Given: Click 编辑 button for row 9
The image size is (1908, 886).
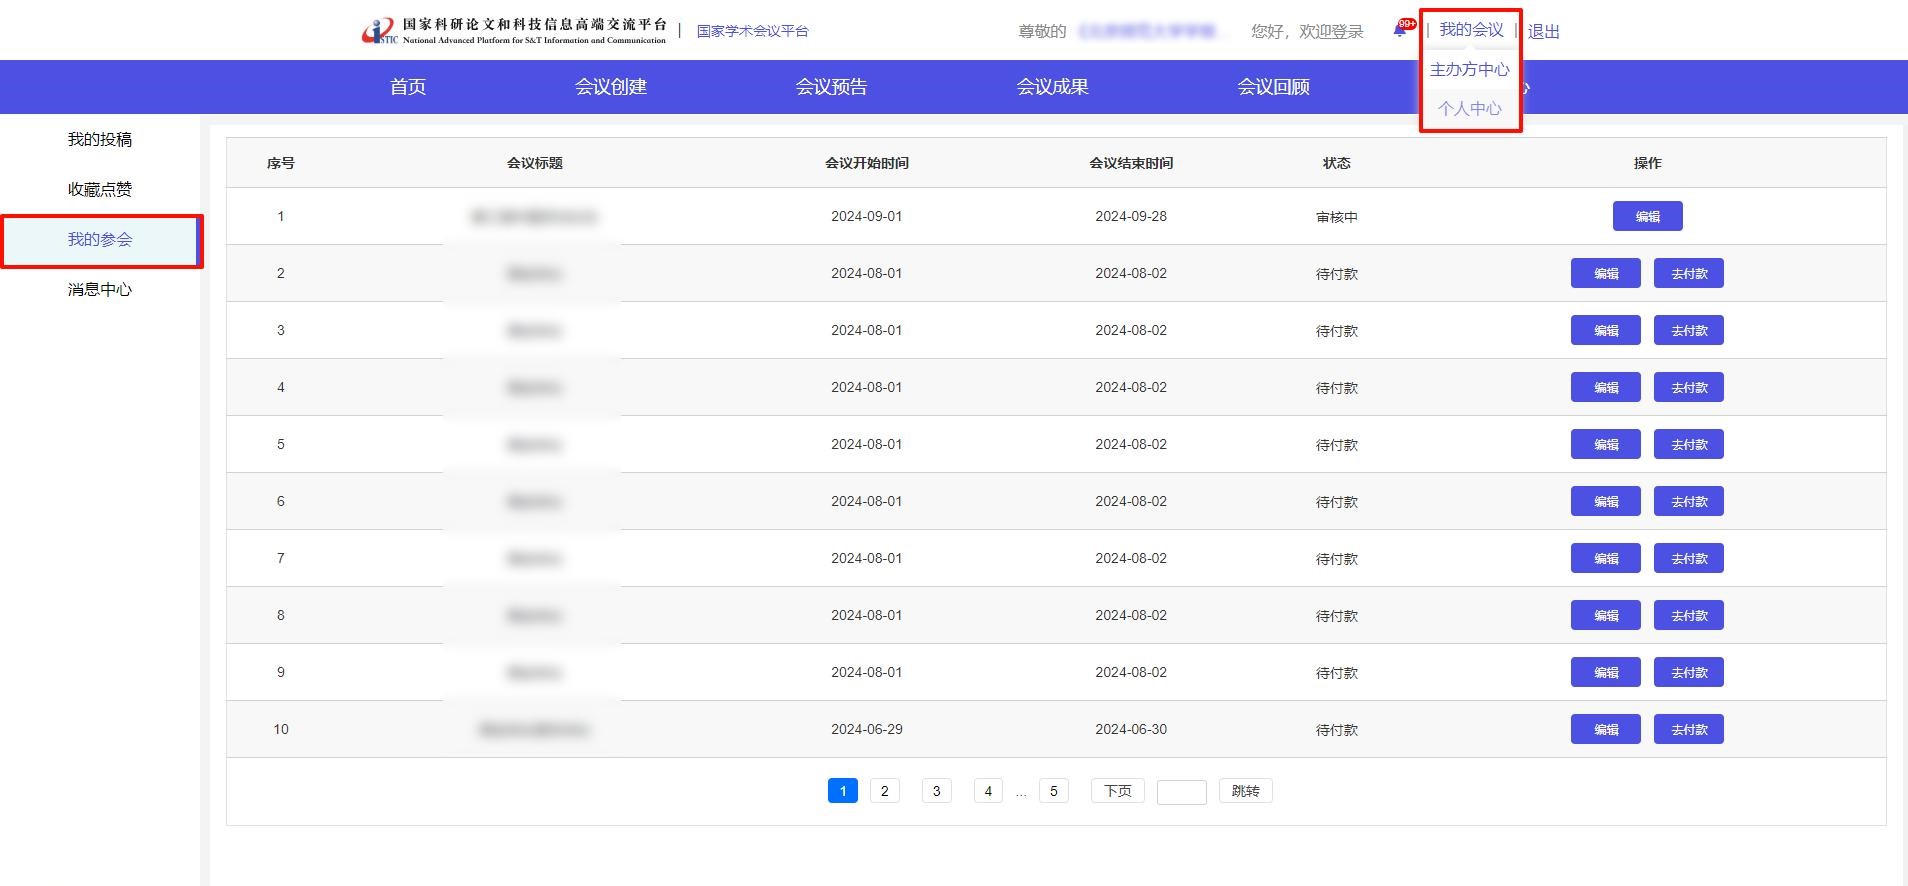Looking at the screenshot, I should coord(1606,672).
